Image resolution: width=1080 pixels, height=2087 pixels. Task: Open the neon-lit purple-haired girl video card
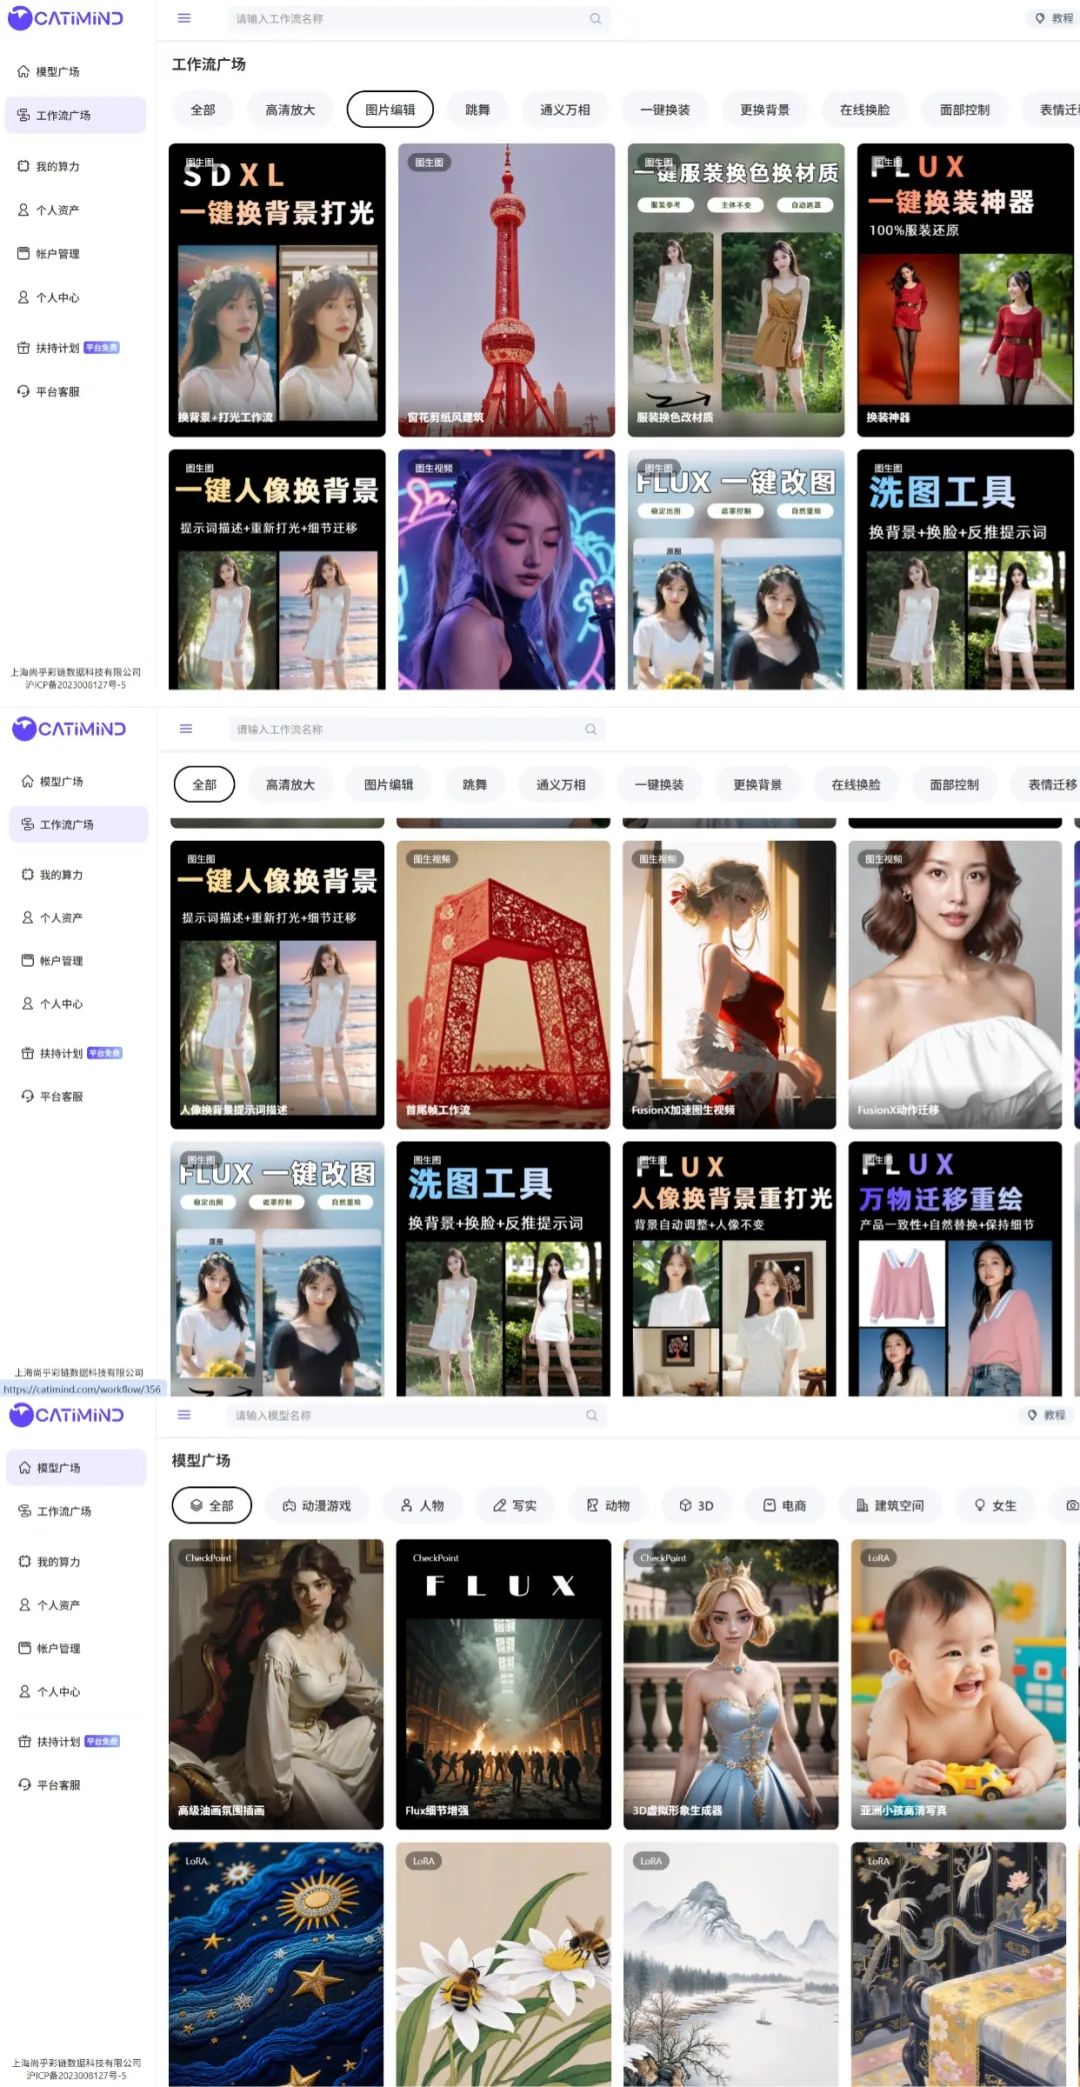click(x=506, y=569)
